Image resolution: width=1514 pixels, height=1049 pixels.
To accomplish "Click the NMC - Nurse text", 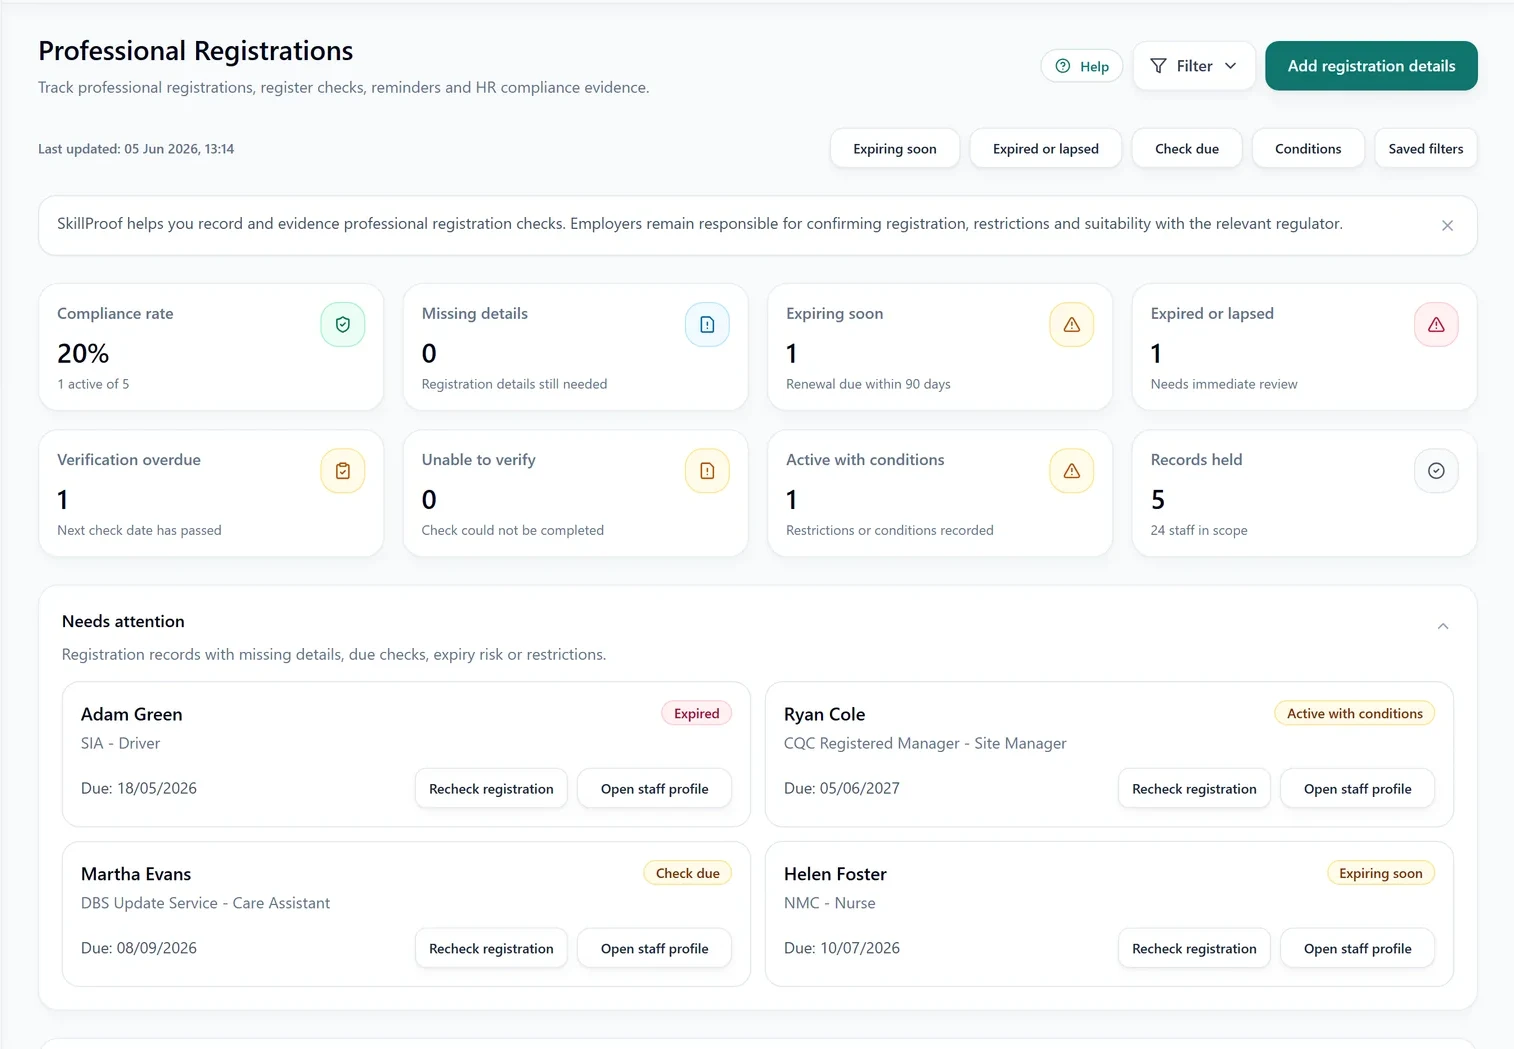I will [830, 903].
